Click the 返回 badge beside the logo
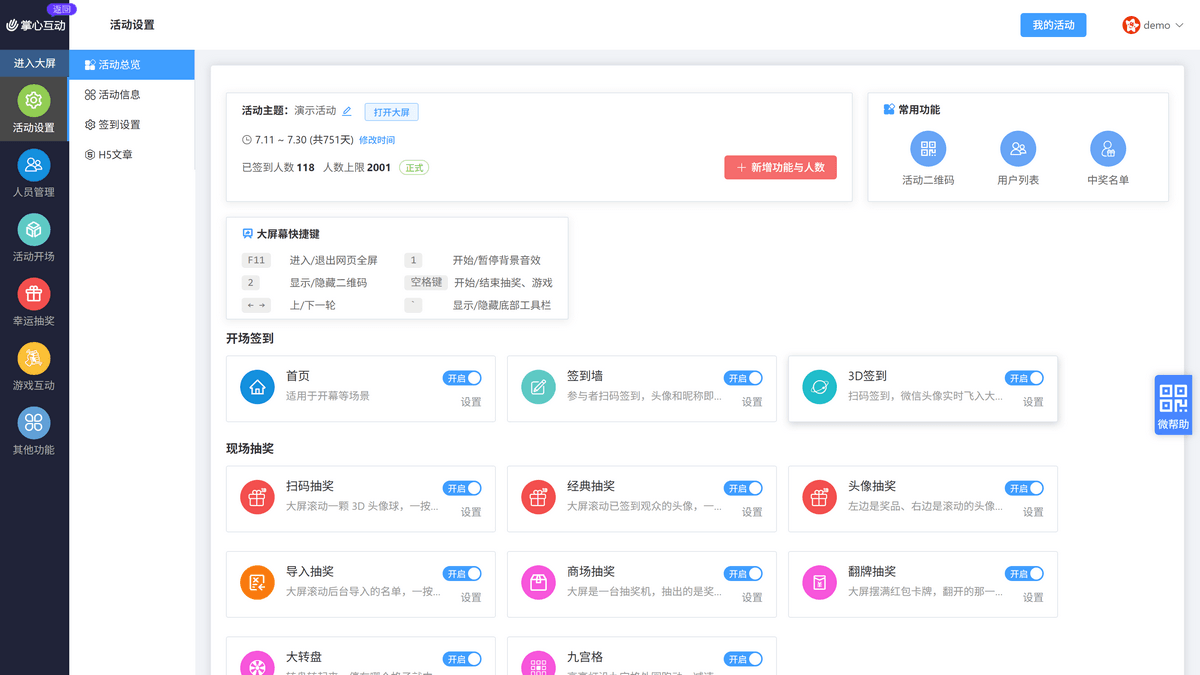The width and height of the screenshot is (1200, 675). 61,8
